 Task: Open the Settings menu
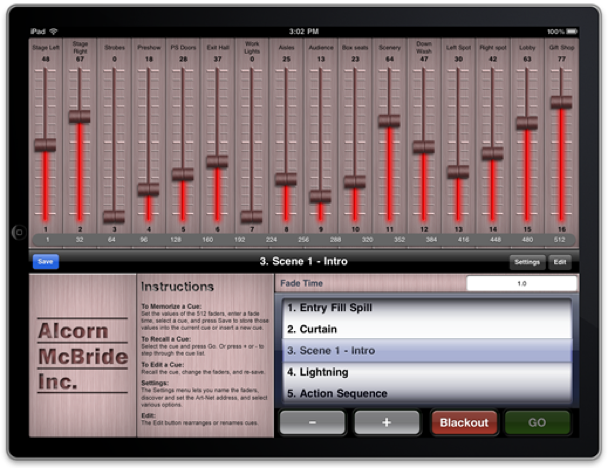pyautogui.click(x=528, y=262)
